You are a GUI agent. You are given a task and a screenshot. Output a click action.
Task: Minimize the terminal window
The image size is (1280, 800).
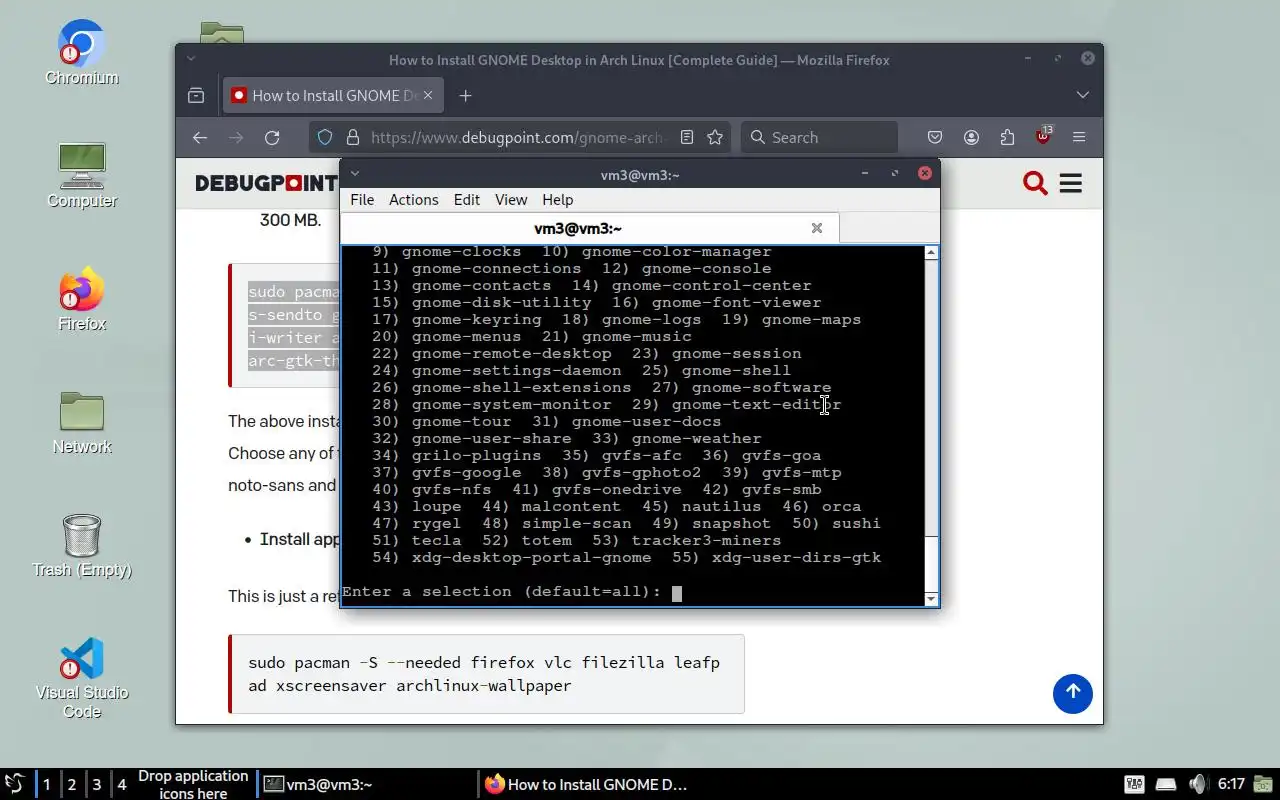(865, 174)
